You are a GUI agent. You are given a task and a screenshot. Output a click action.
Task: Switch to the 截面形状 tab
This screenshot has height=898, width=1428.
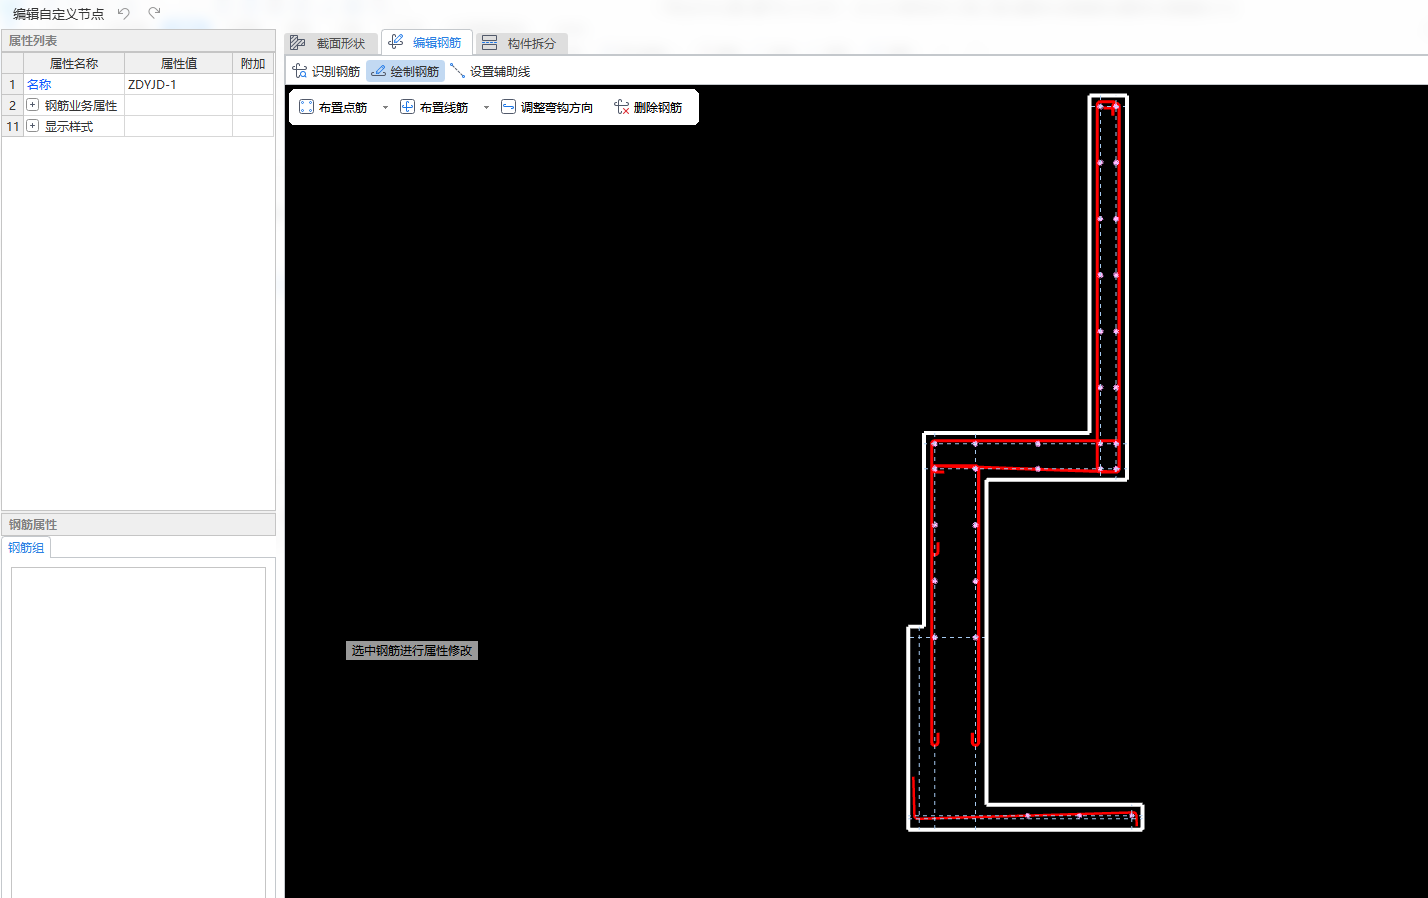pyautogui.click(x=331, y=43)
